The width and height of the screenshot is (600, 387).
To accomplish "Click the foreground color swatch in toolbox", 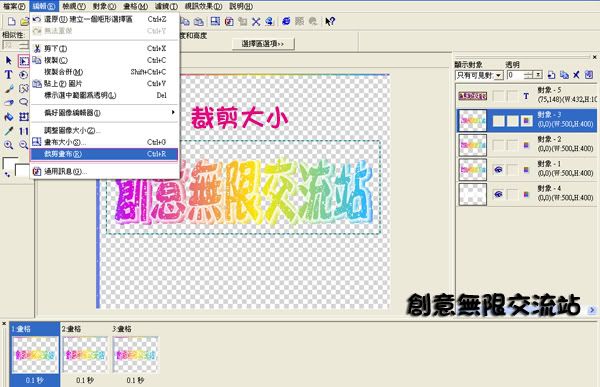I will coord(10,163).
